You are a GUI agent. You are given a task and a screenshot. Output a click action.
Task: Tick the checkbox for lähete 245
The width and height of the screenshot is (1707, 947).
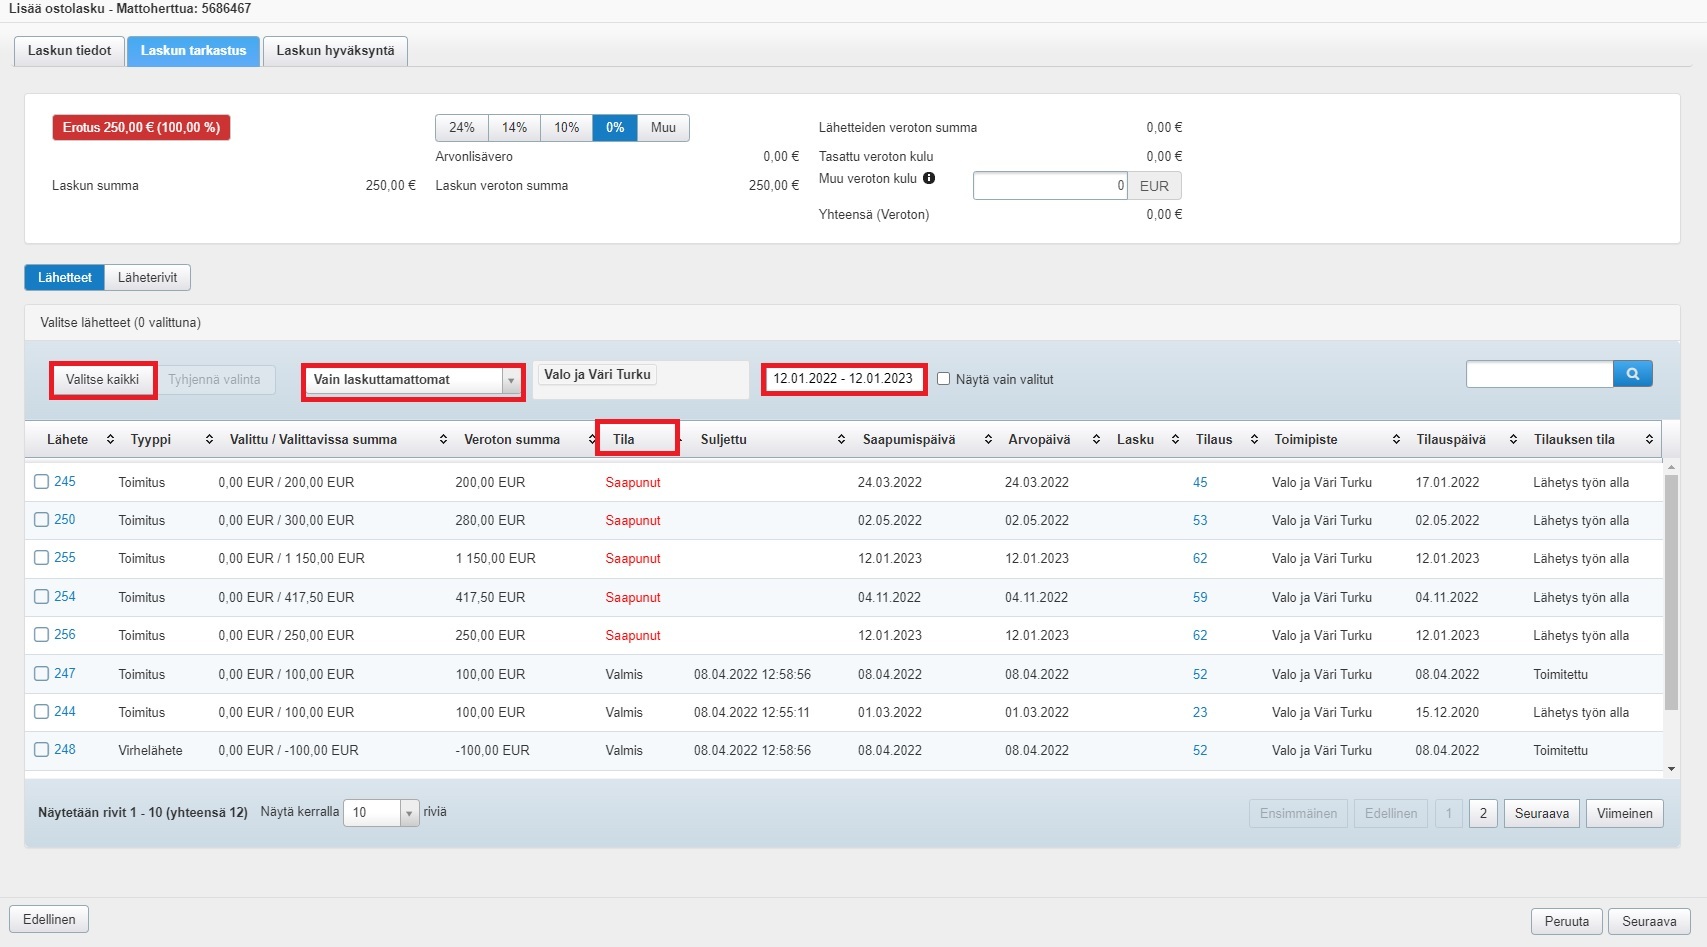42,482
